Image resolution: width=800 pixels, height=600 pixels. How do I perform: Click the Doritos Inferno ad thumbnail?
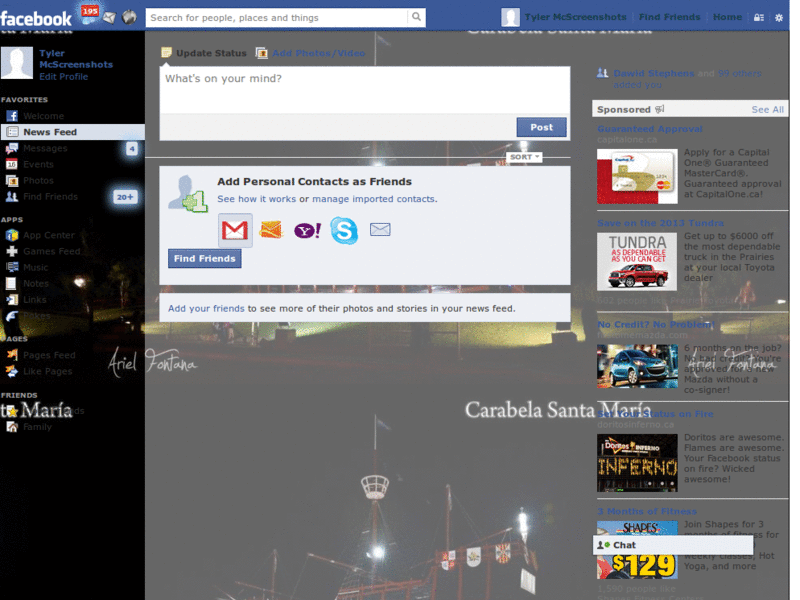637,463
